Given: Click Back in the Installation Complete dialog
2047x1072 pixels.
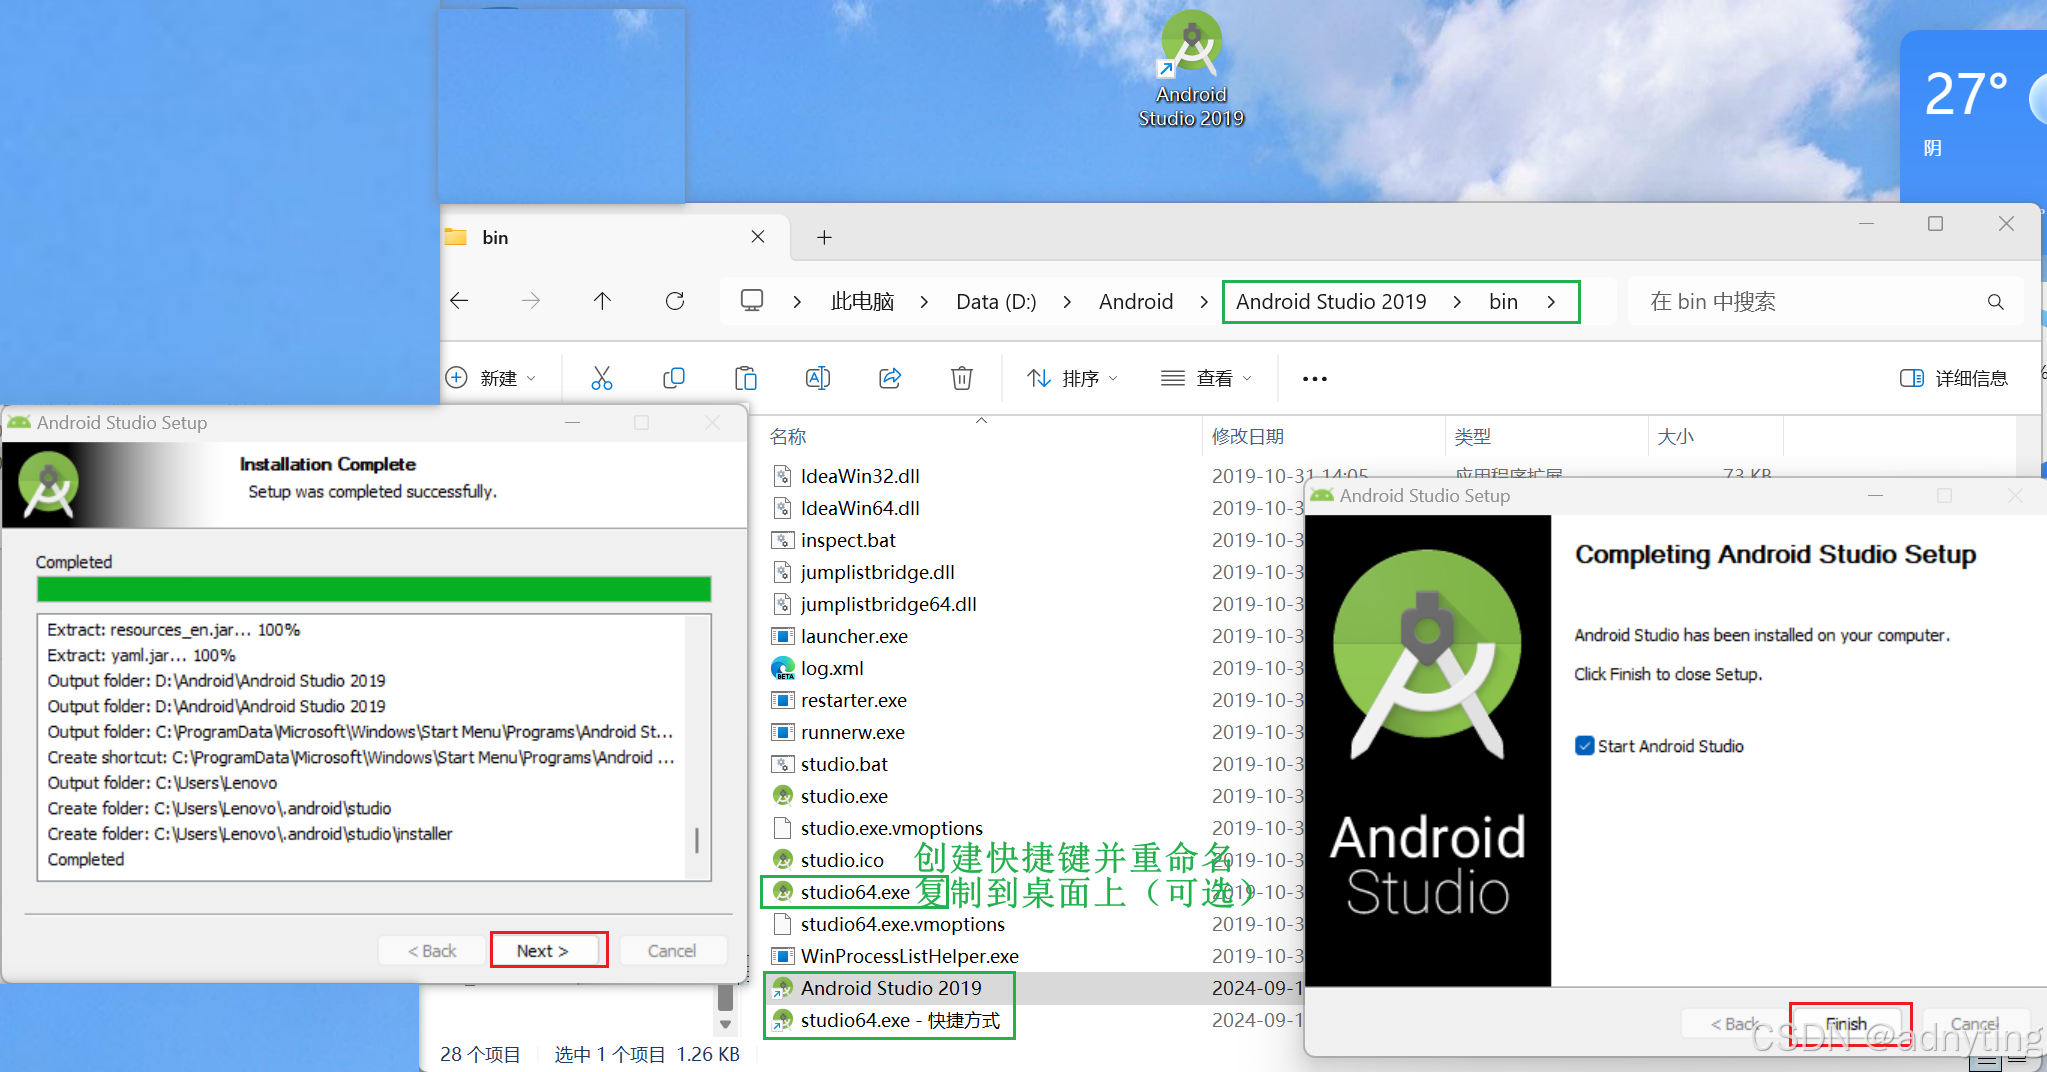Looking at the screenshot, I should [432, 950].
